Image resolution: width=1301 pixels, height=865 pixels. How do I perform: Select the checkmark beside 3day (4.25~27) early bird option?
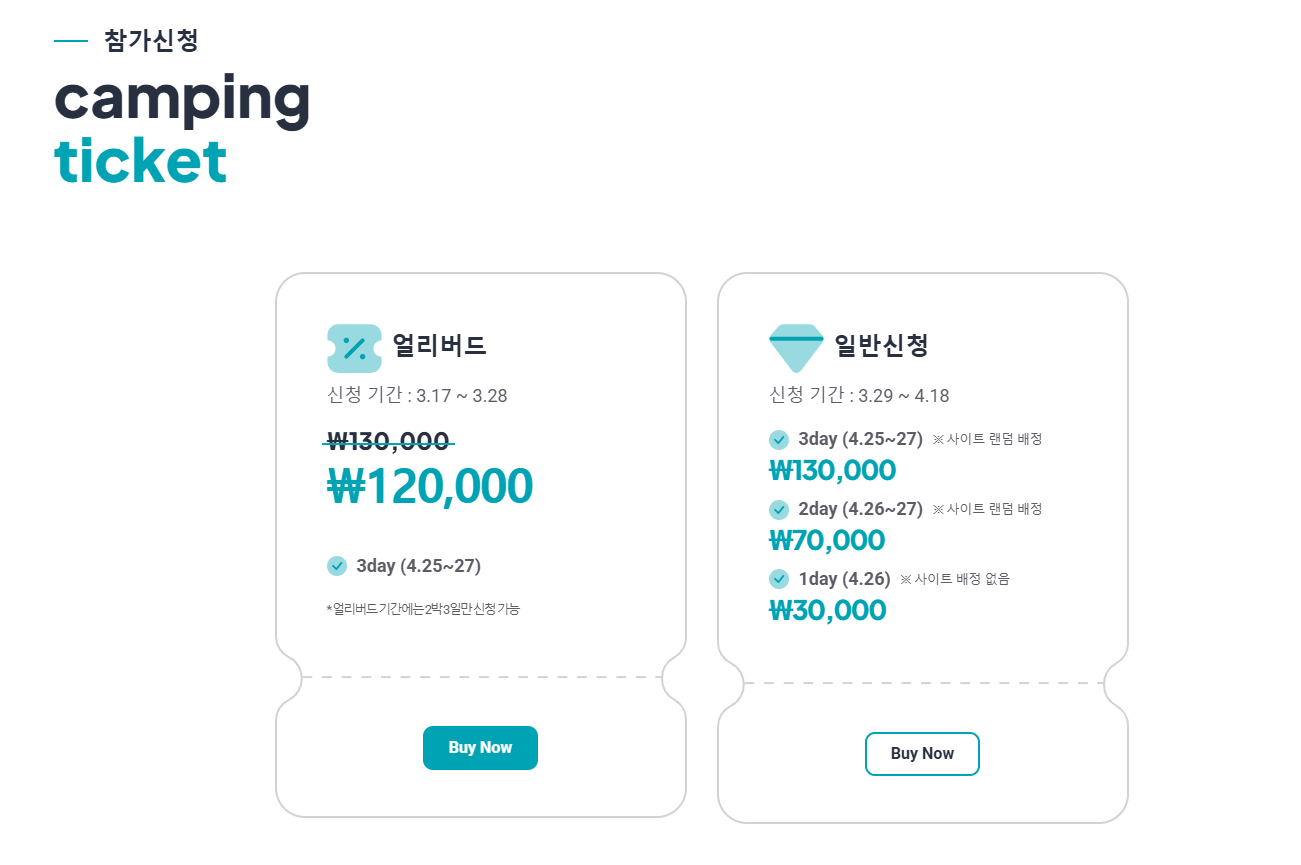(x=337, y=566)
